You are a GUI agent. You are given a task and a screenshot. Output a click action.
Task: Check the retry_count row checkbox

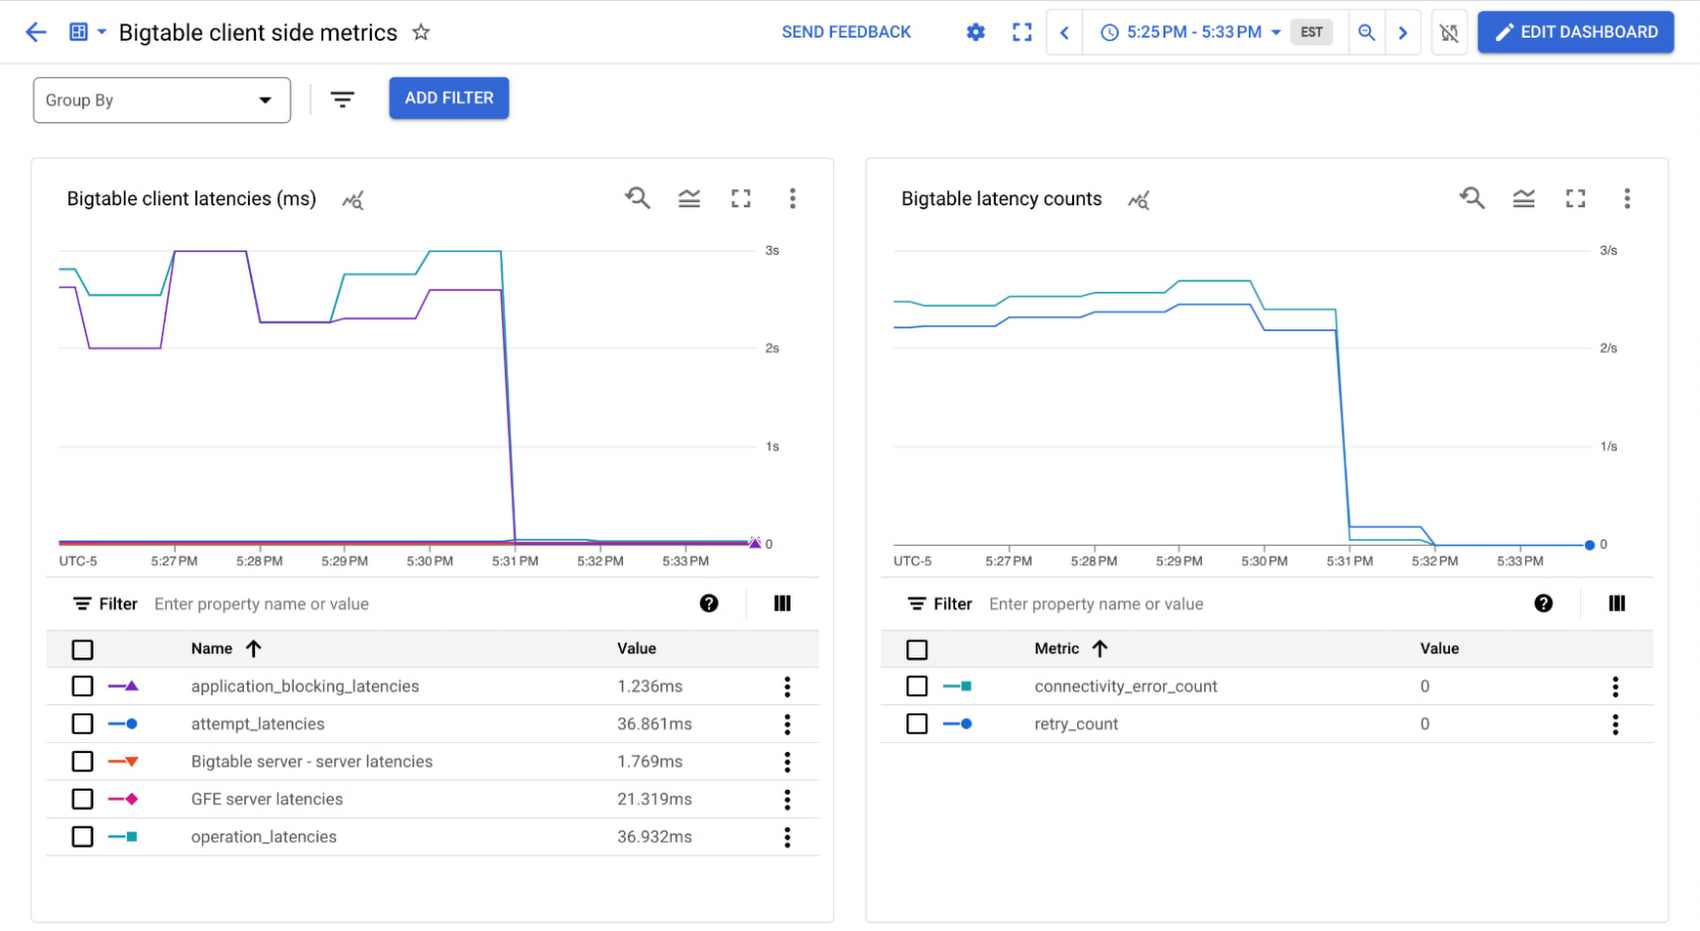tap(917, 724)
